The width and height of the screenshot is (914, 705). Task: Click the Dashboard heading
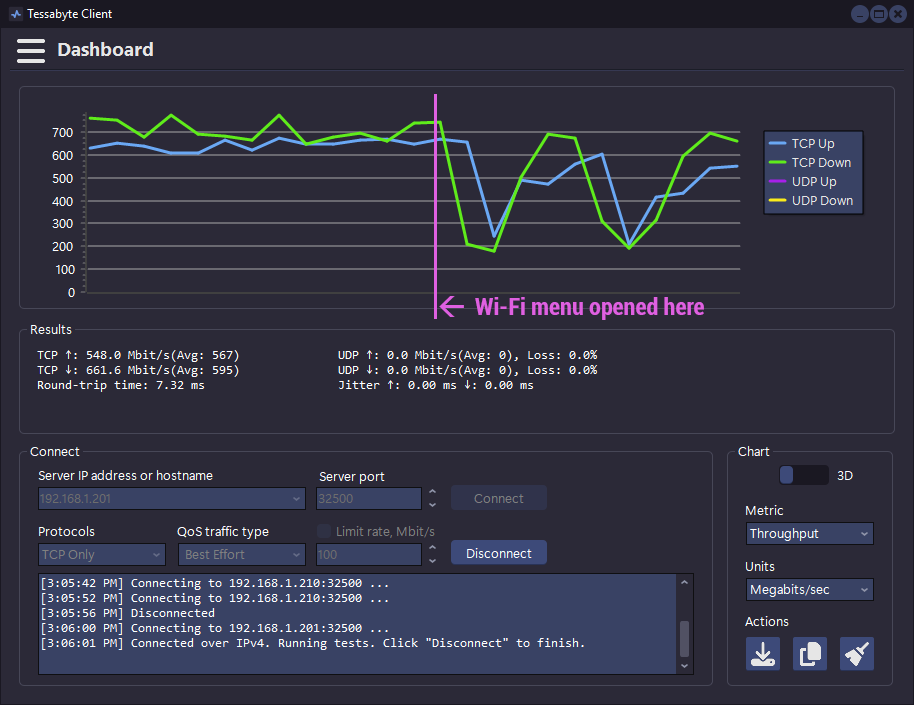(105, 50)
